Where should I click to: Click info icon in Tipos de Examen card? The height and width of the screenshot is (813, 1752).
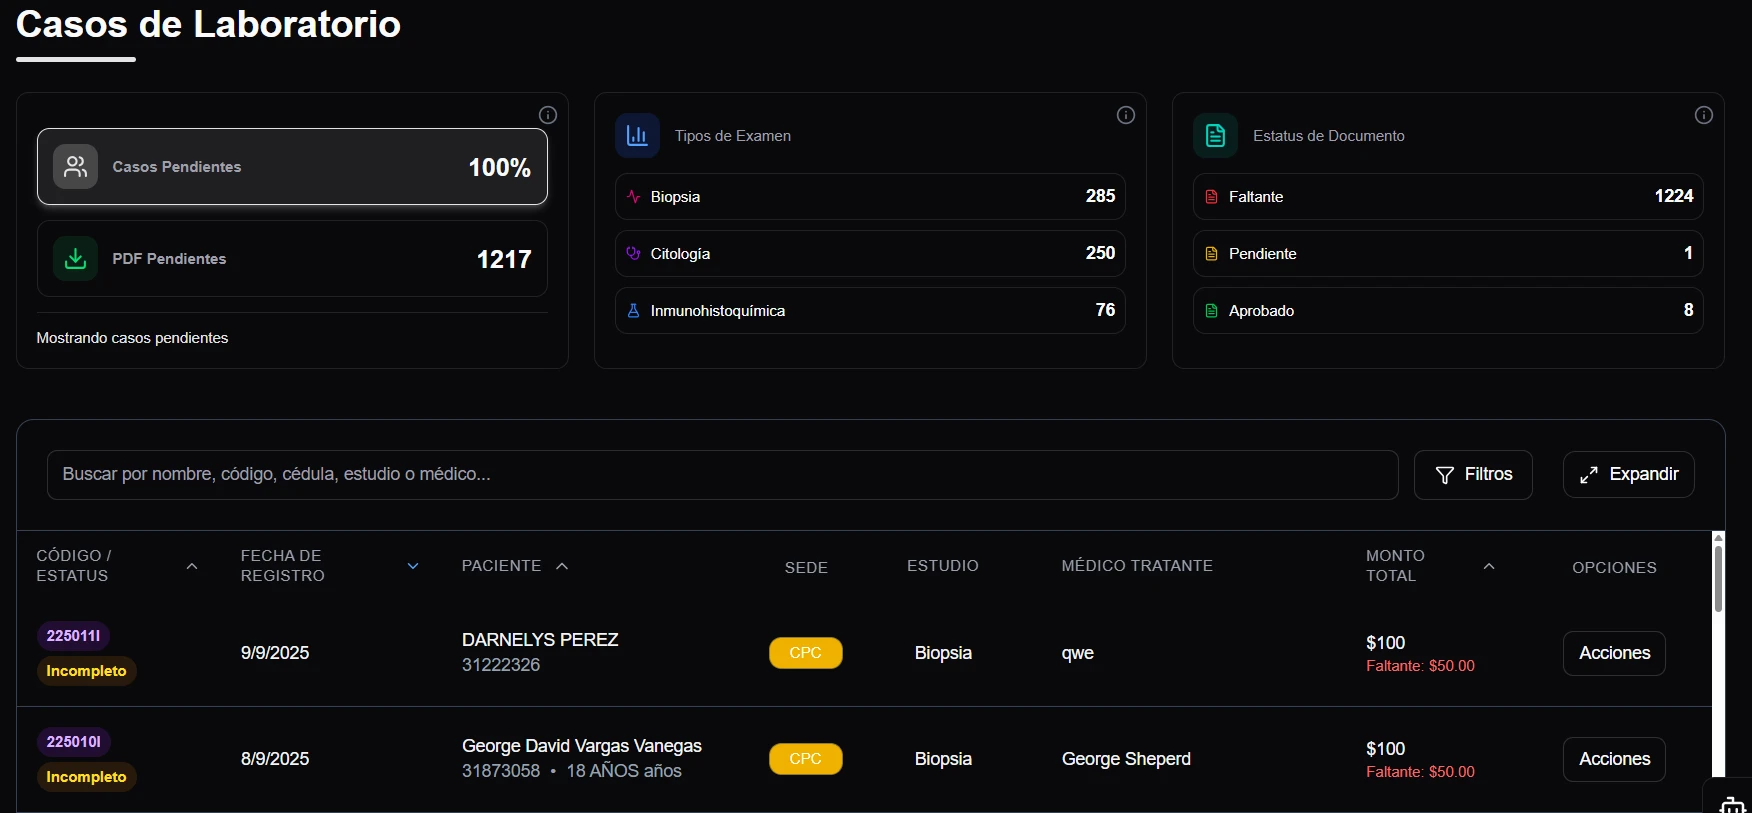point(1125,115)
